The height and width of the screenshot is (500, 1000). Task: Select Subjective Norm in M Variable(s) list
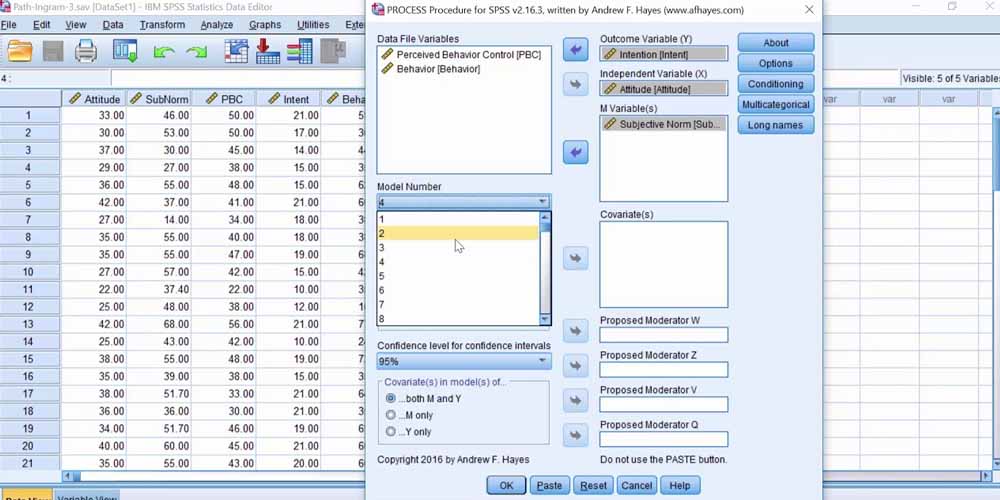[x=663, y=124]
